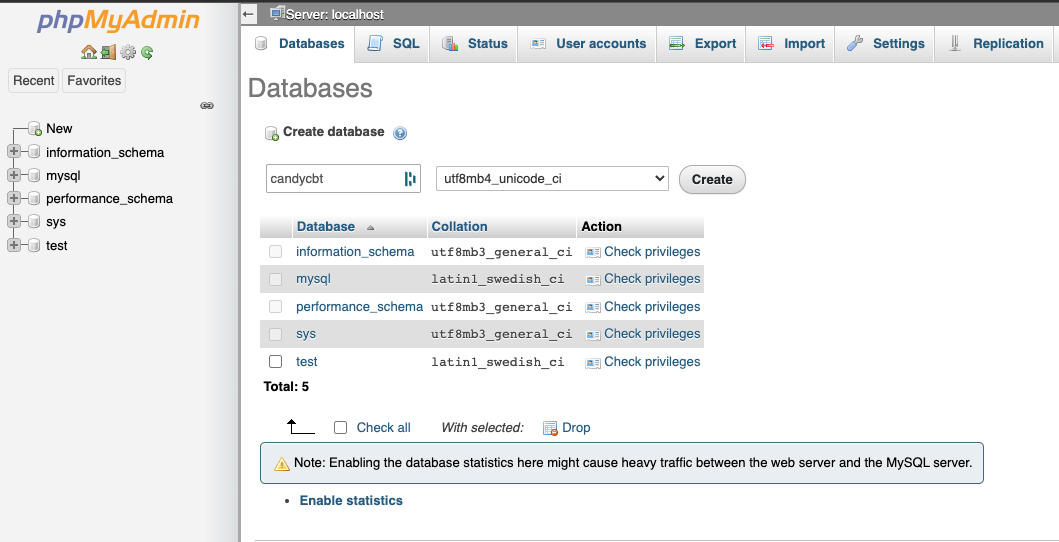
Task: Click the Server localhost icon in breadcrumb
Action: point(276,13)
